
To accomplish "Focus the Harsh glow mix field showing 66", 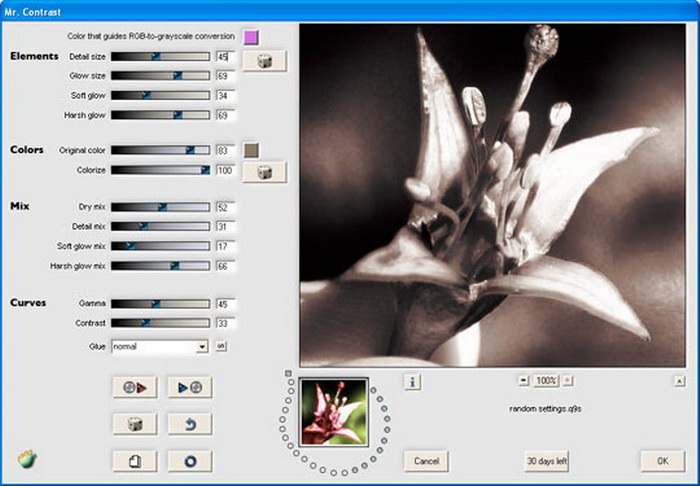I will click(x=225, y=266).
